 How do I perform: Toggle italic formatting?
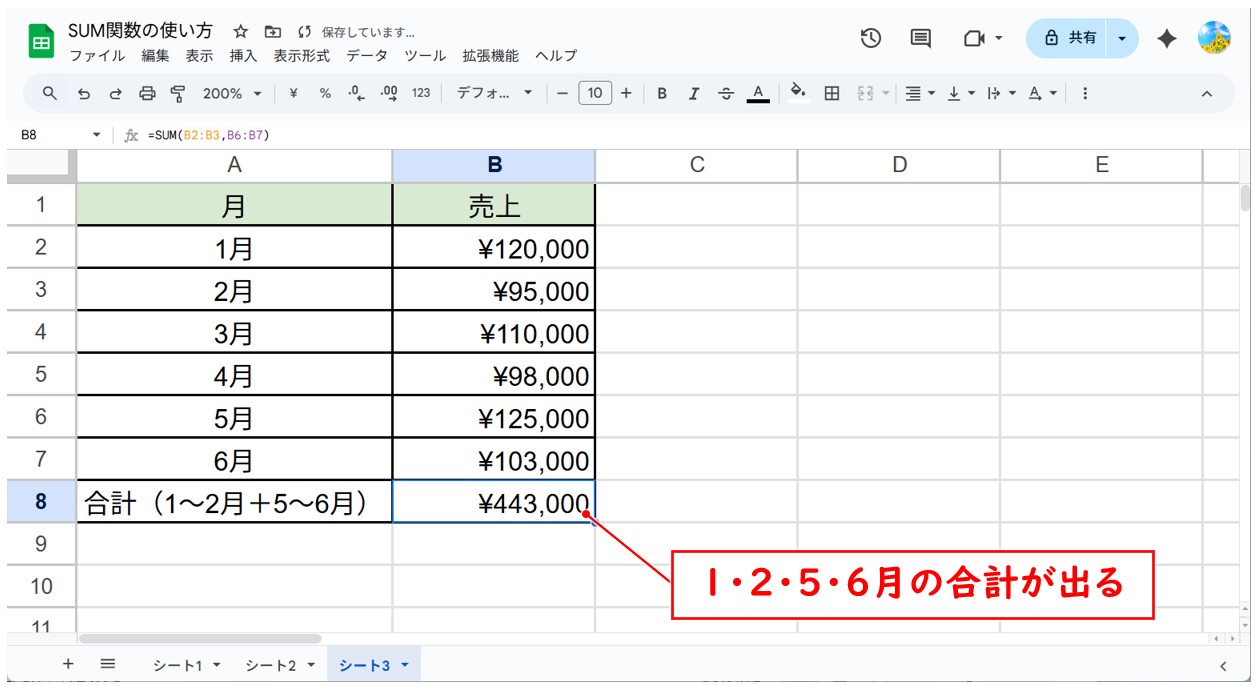(x=693, y=93)
